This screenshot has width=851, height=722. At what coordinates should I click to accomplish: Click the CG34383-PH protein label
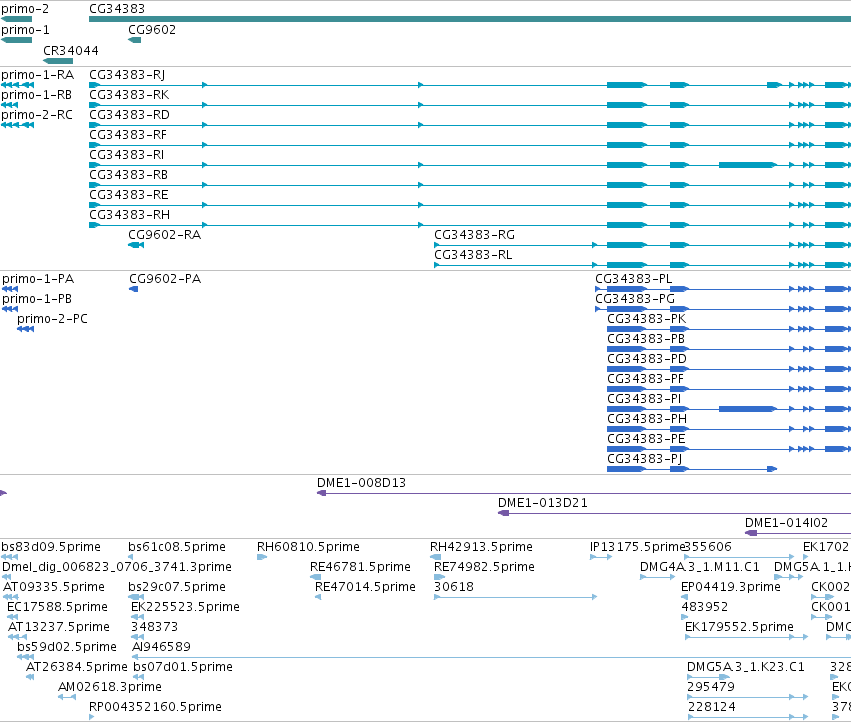pos(647,419)
